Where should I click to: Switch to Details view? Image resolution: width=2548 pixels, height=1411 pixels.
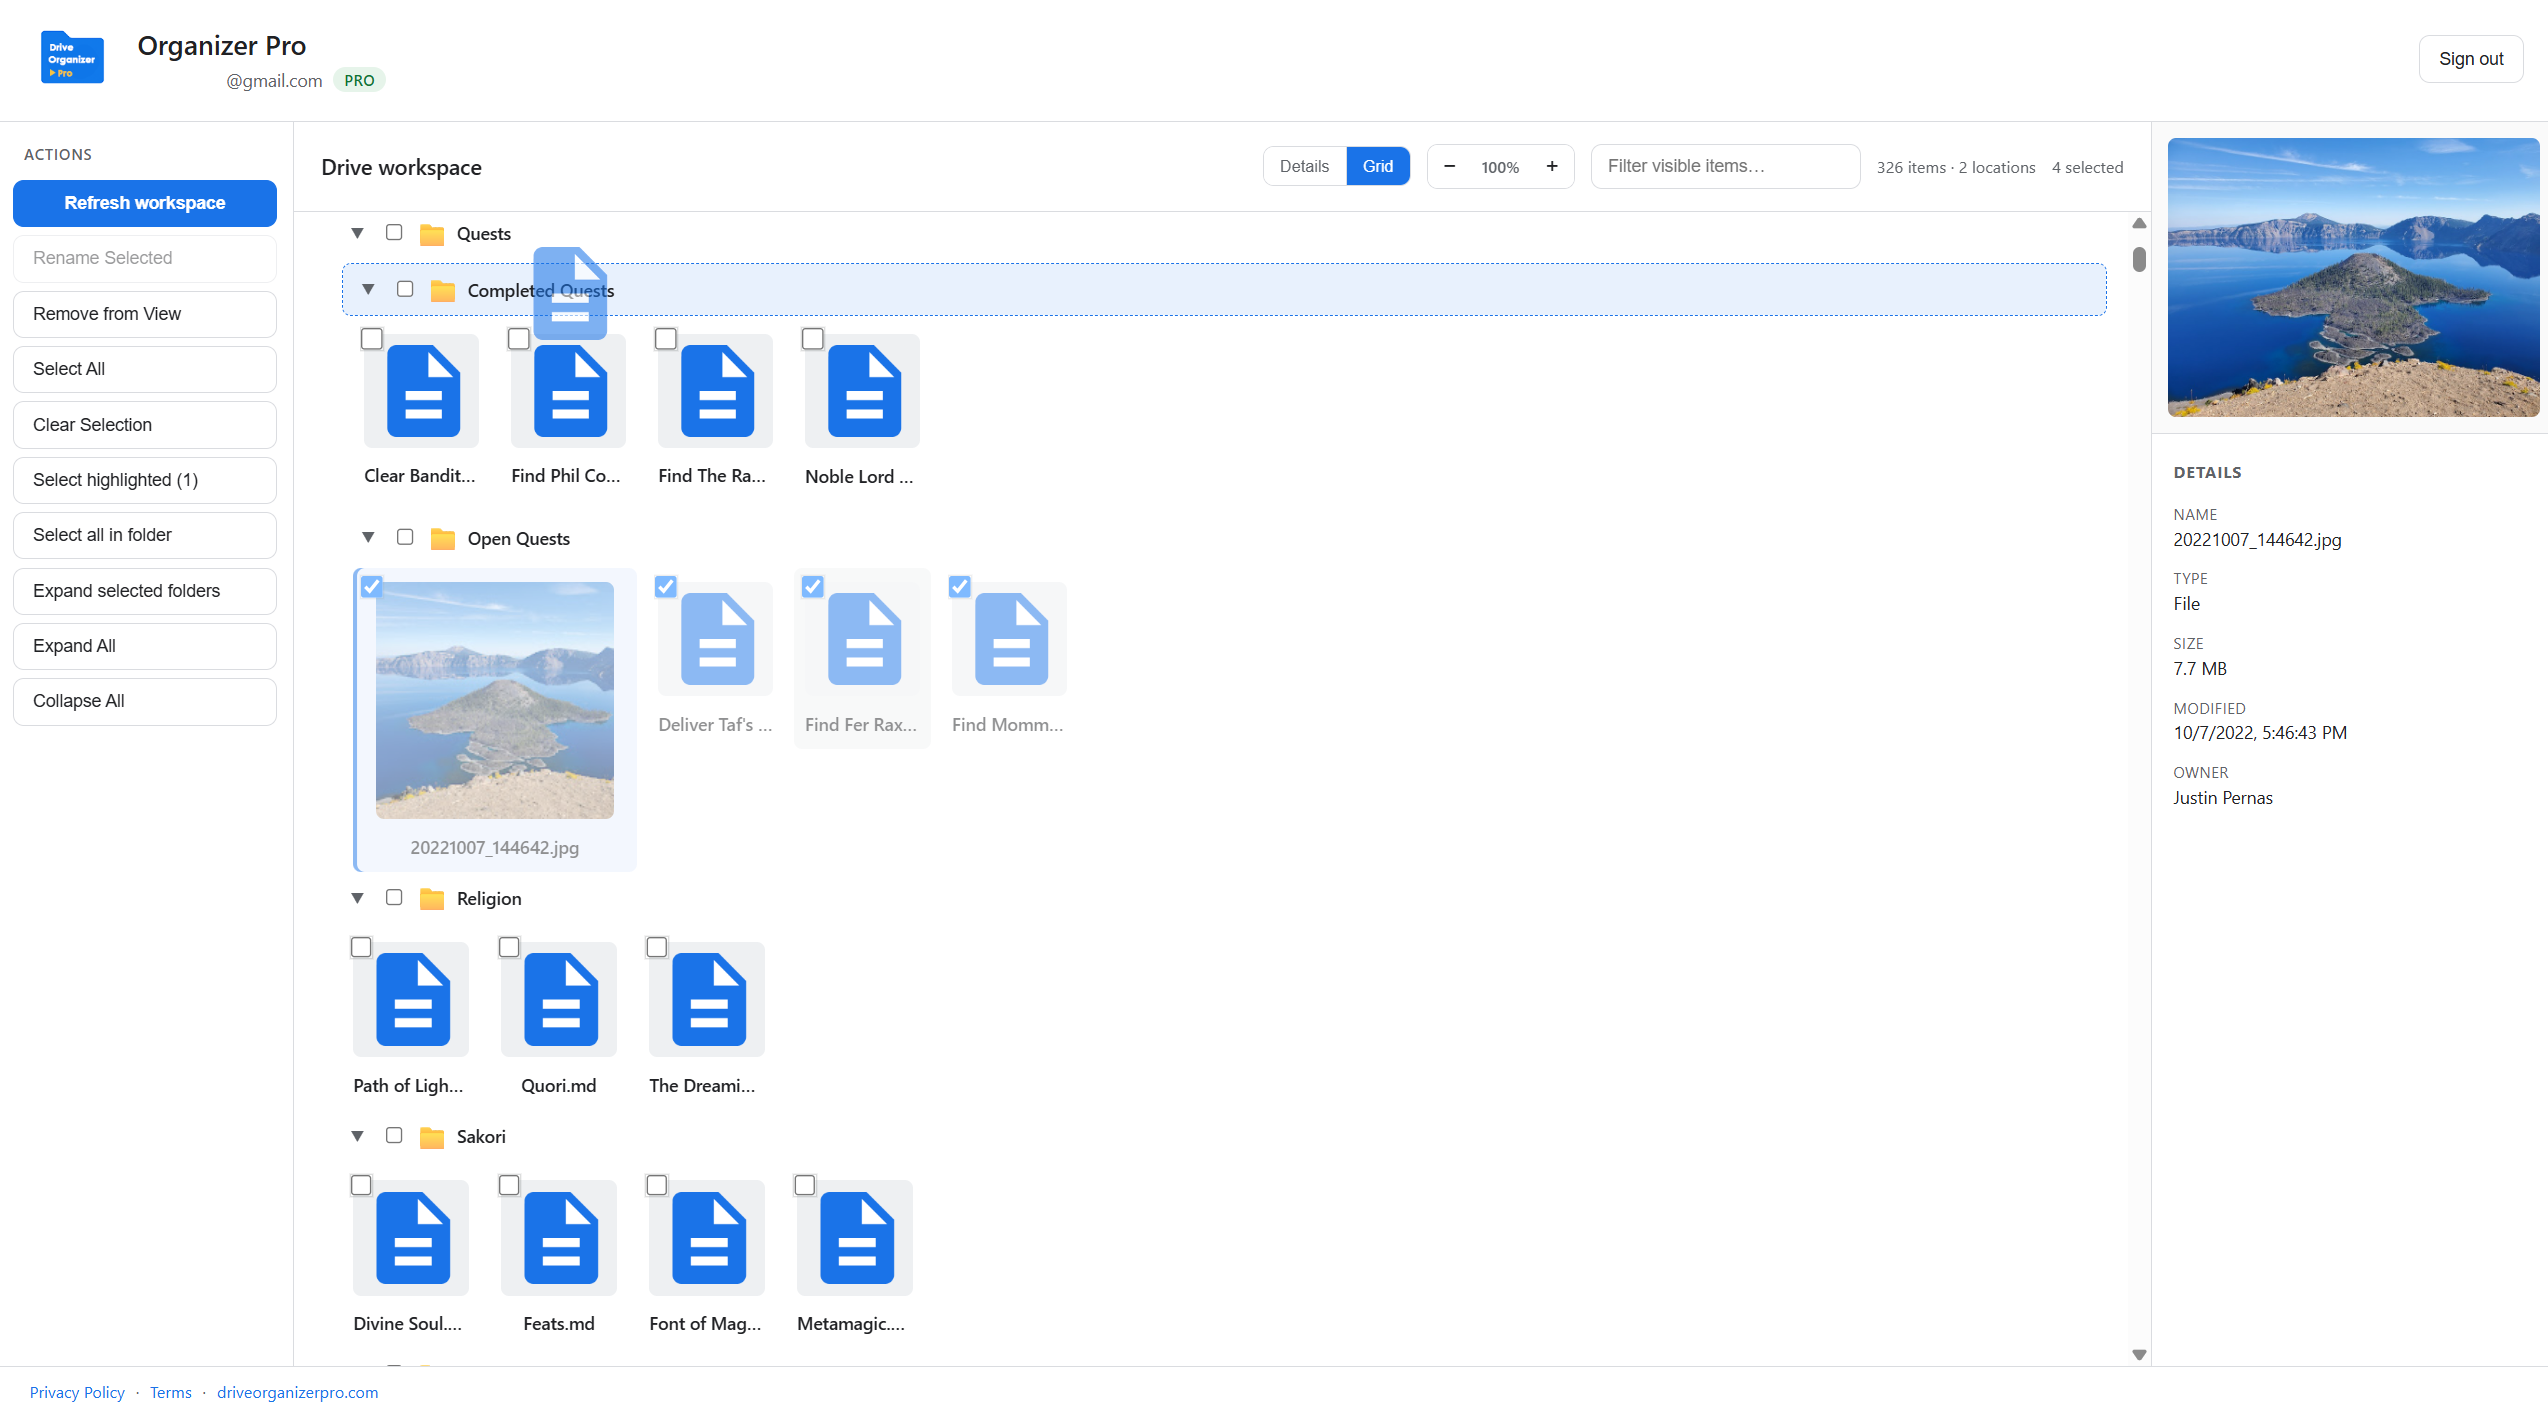[1304, 166]
